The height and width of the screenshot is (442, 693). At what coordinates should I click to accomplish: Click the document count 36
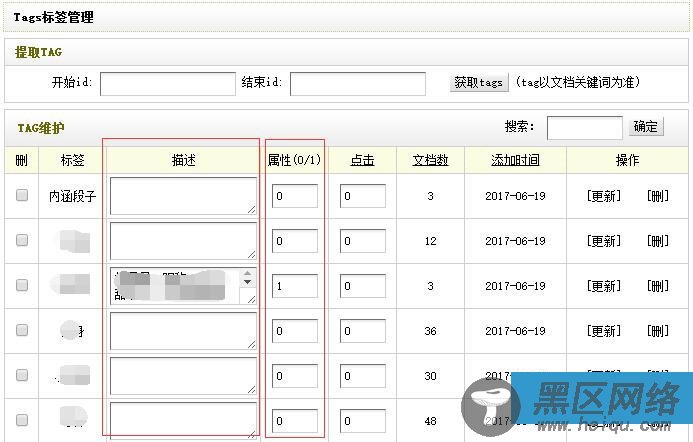coord(430,331)
